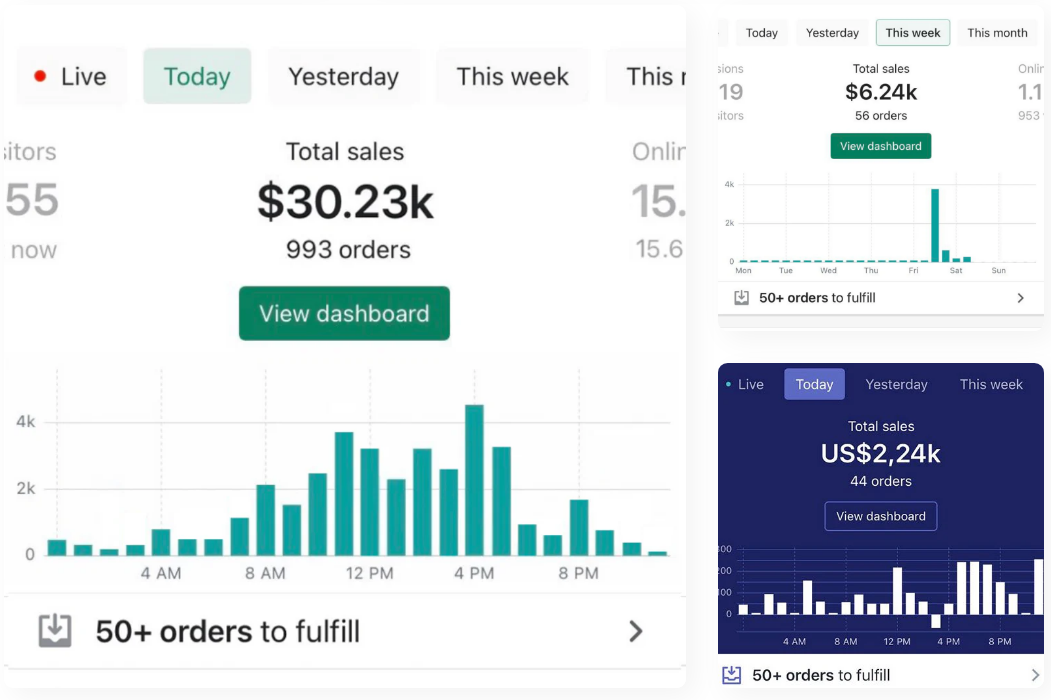
Task: Choose the highlighted This week tab in small panel
Action: (913, 33)
